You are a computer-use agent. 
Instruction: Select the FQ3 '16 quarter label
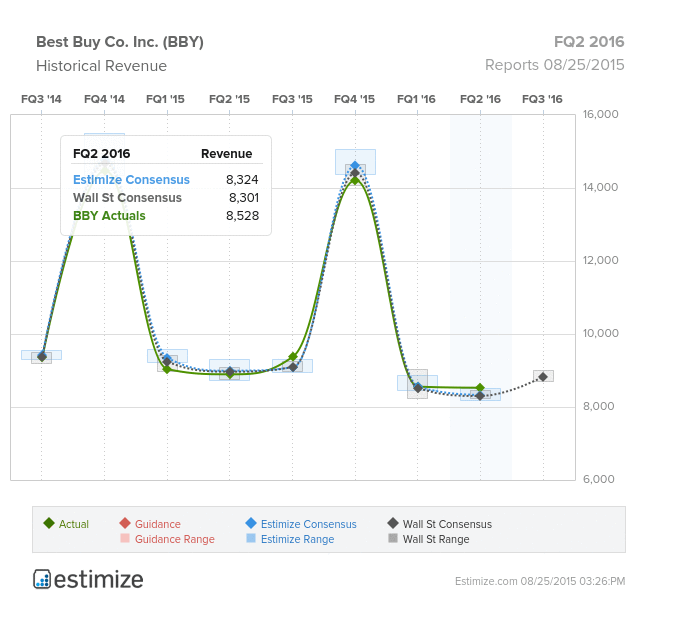point(542,99)
